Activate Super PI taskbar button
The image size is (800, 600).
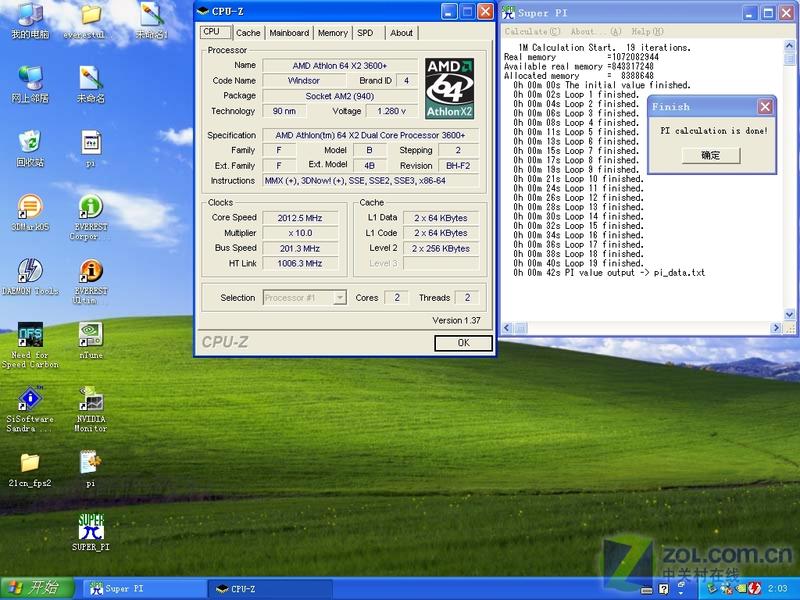[x=145, y=589]
